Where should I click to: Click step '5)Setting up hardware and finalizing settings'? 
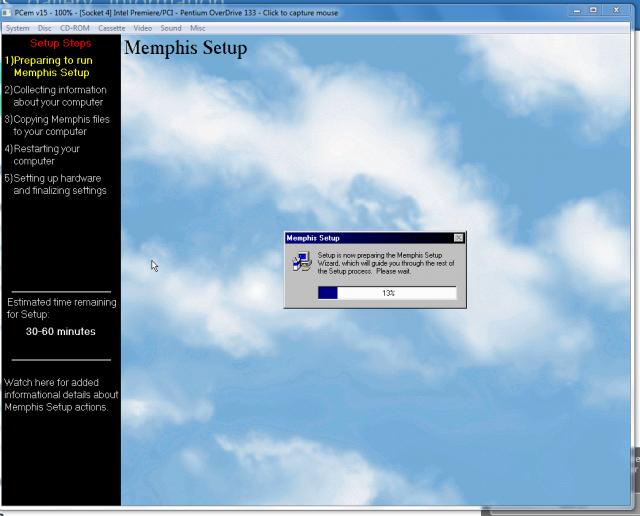[56, 184]
